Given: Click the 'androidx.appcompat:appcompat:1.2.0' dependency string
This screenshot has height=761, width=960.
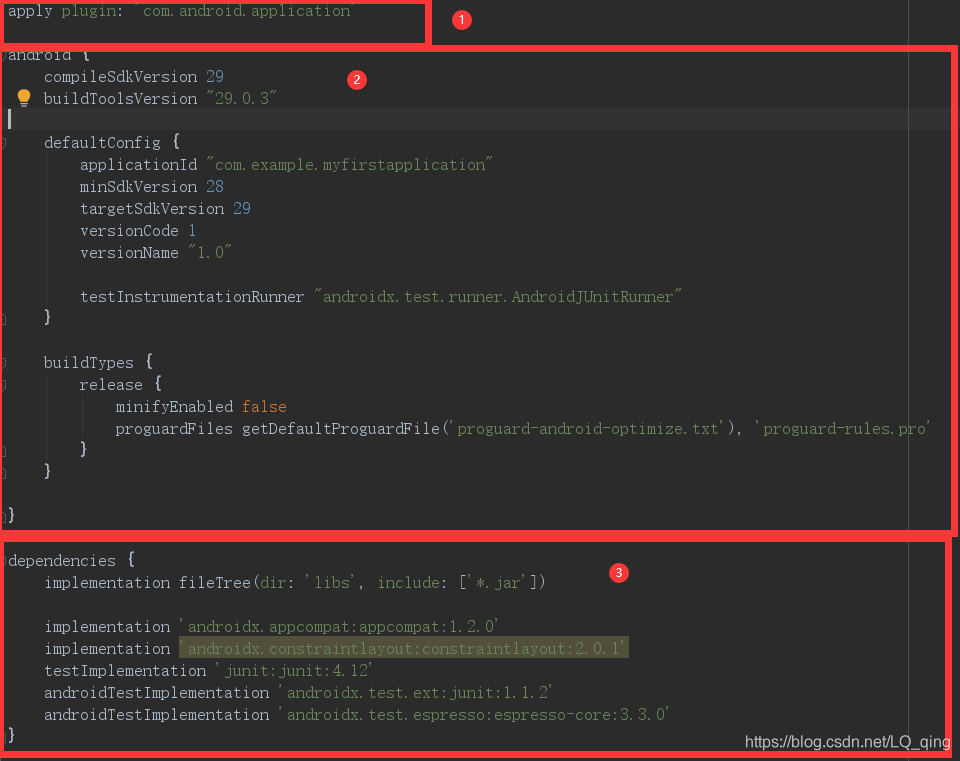Looking at the screenshot, I should tap(339, 626).
